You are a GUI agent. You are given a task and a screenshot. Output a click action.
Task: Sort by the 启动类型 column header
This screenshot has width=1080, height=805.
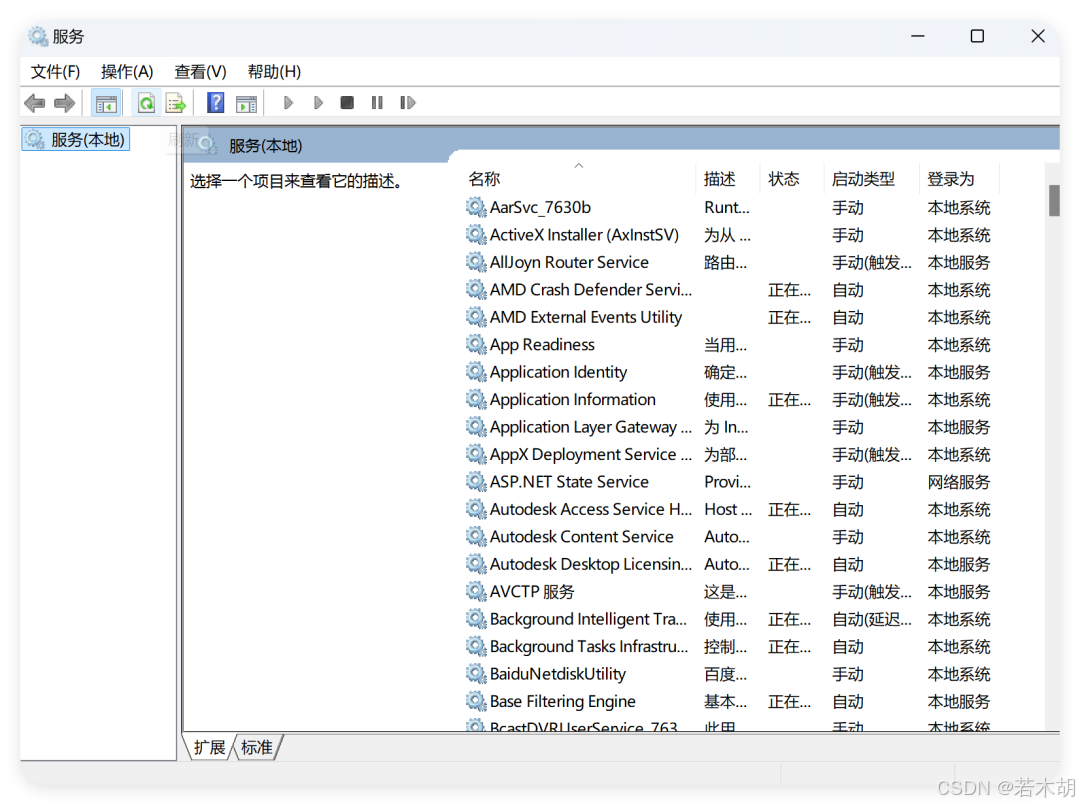pyautogui.click(x=872, y=179)
